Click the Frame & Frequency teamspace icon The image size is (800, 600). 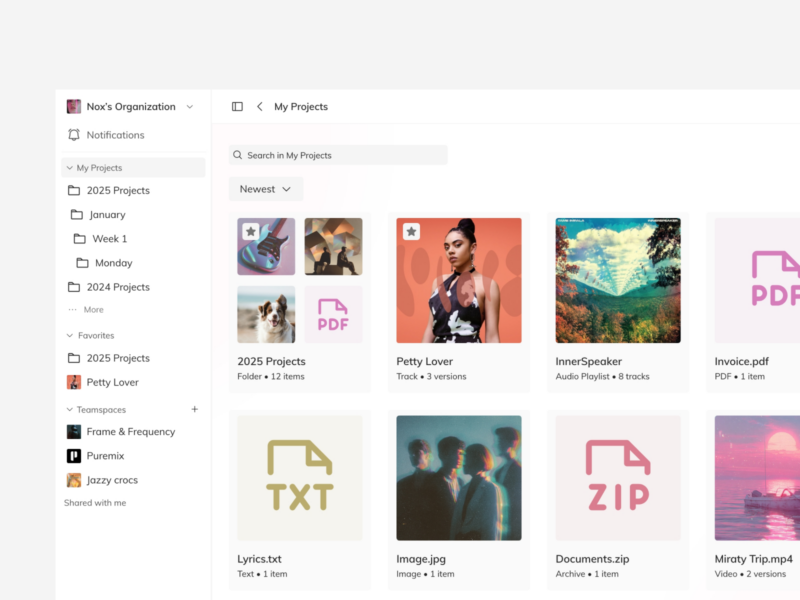(x=74, y=432)
